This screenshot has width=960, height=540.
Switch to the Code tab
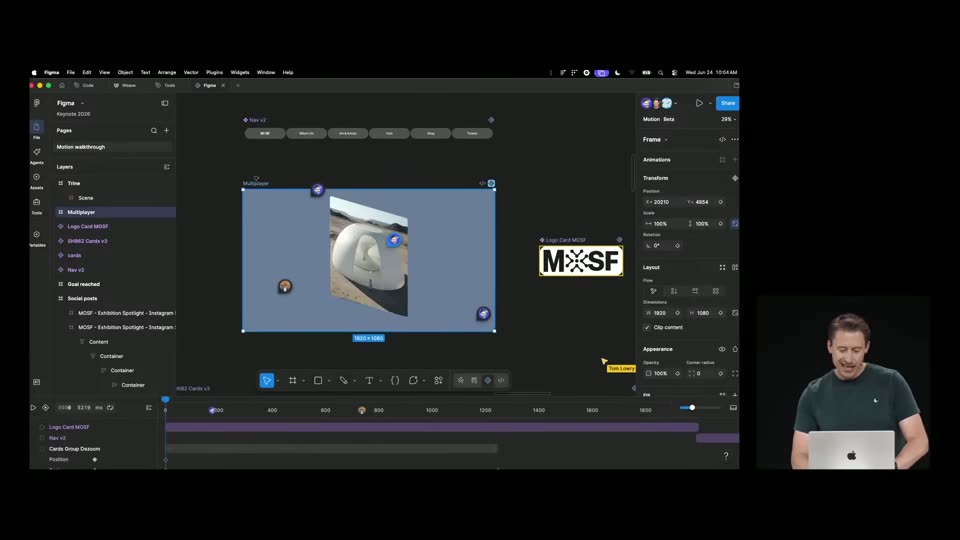pos(84,85)
